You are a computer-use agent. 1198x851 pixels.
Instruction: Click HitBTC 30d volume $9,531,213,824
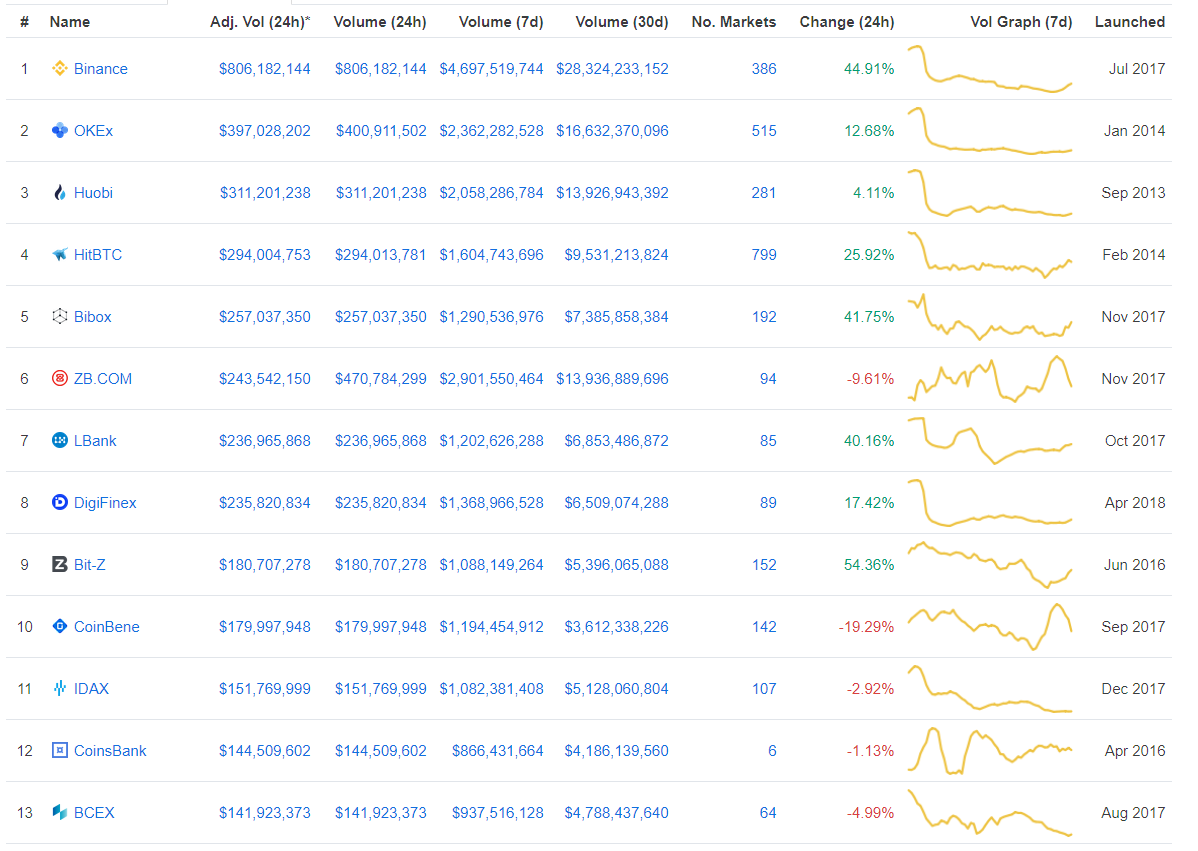[612, 255]
